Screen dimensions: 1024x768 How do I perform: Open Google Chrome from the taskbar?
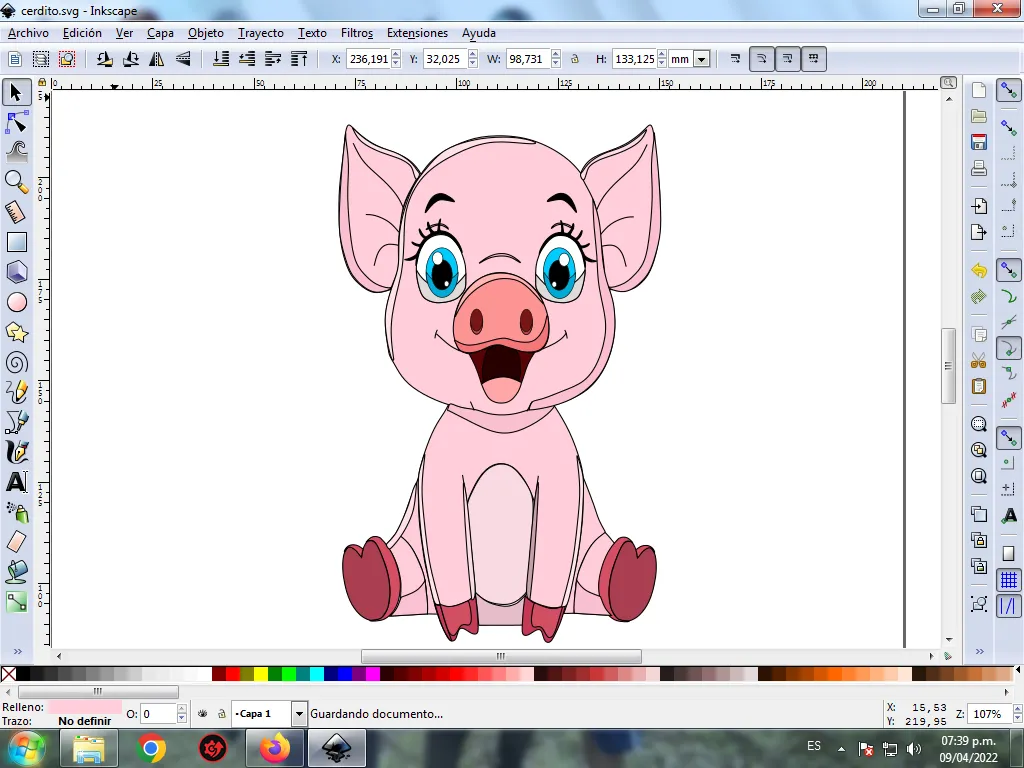point(150,748)
